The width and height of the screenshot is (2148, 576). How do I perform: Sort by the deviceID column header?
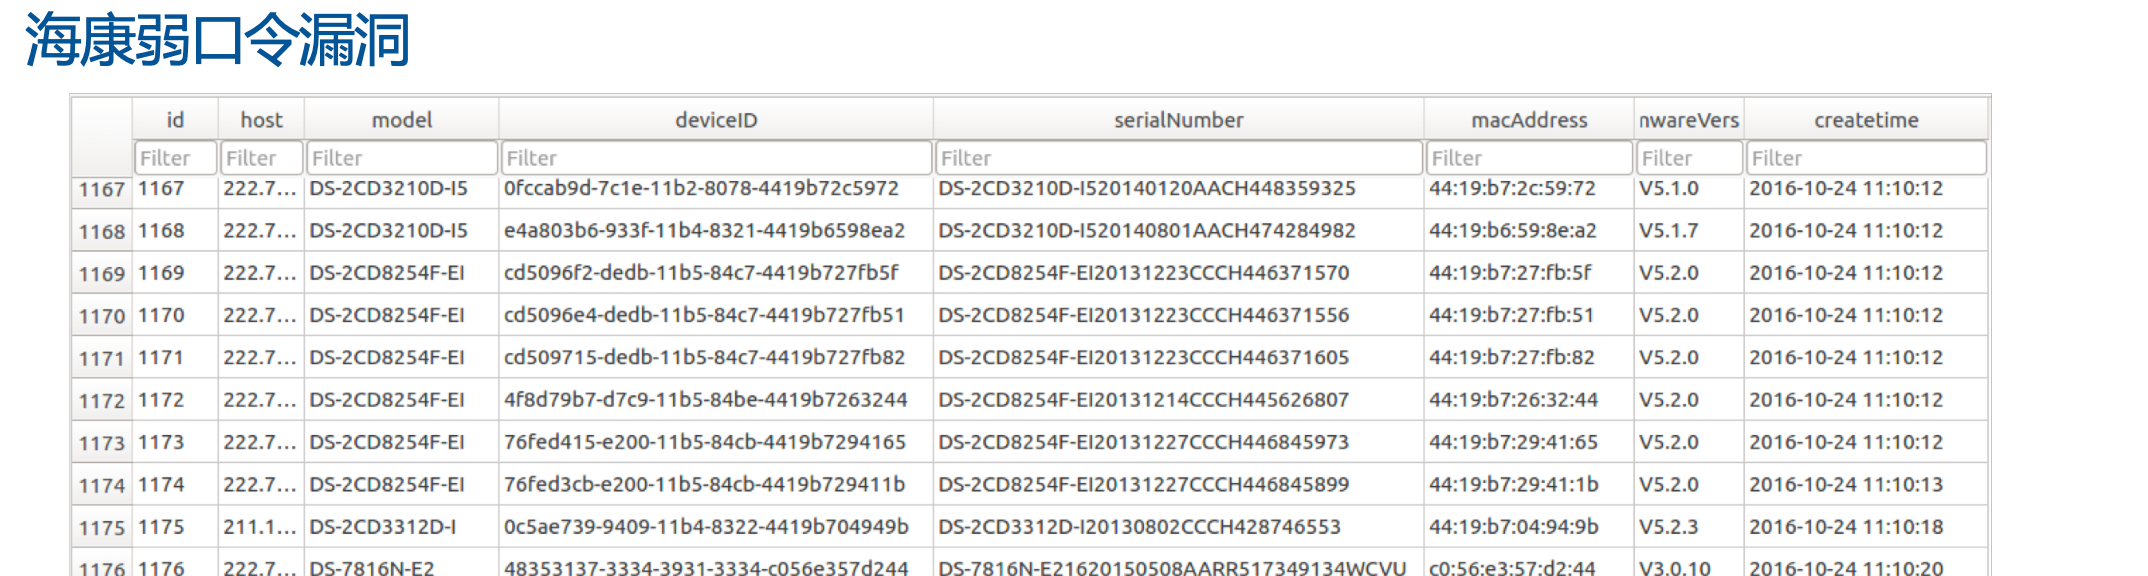pyautogui.click(x=716, y=120)
